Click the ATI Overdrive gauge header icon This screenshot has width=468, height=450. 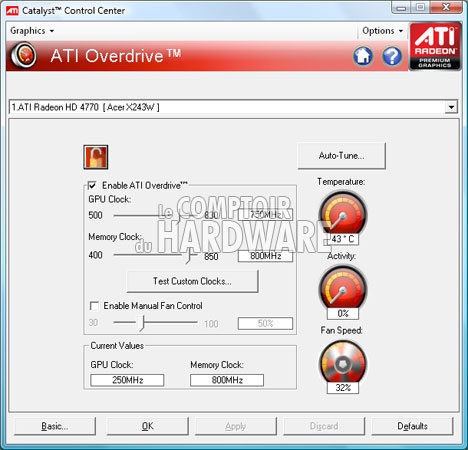[x=24, y=55]
